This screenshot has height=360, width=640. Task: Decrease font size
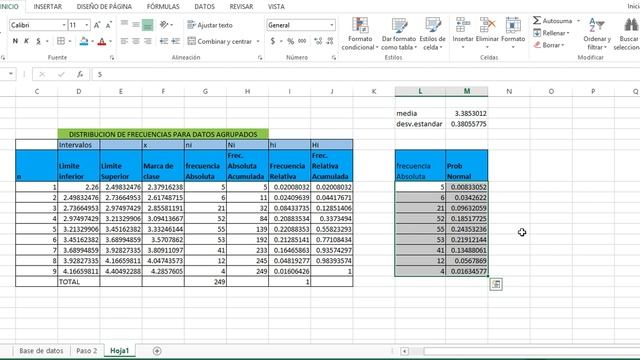point(109,25)
